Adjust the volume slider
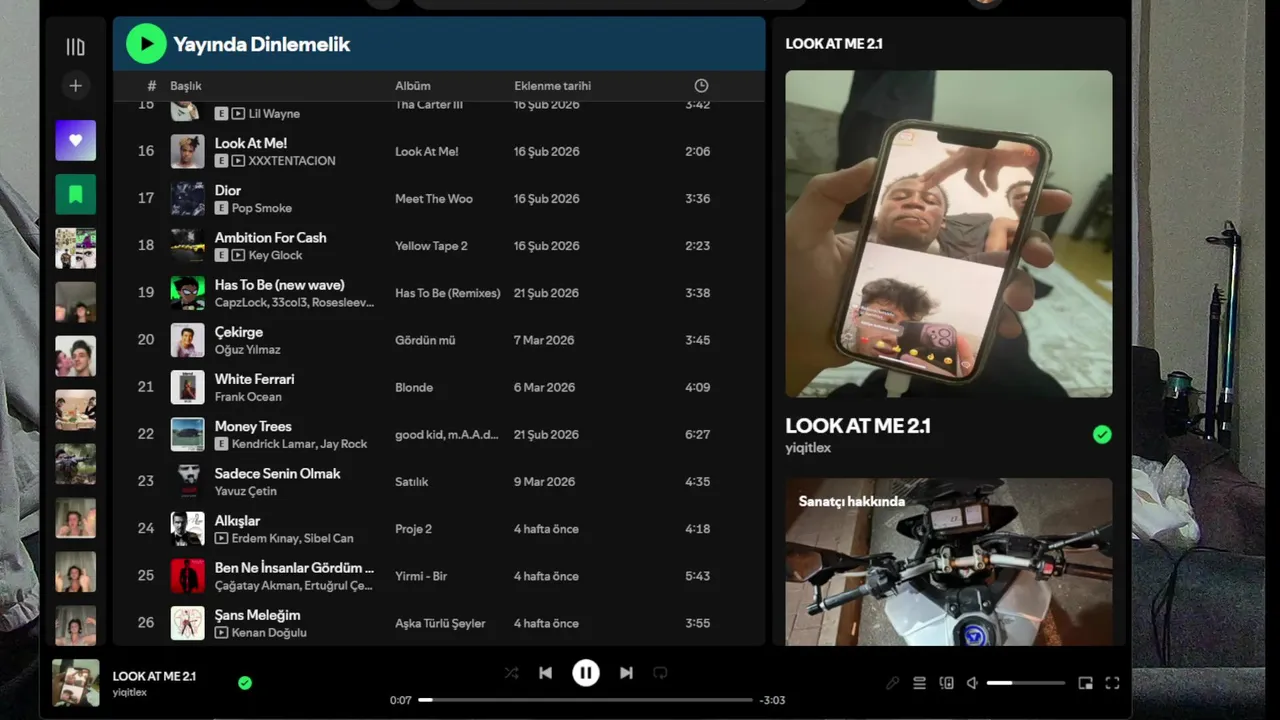1280x720 pixels. point(1026,683)
